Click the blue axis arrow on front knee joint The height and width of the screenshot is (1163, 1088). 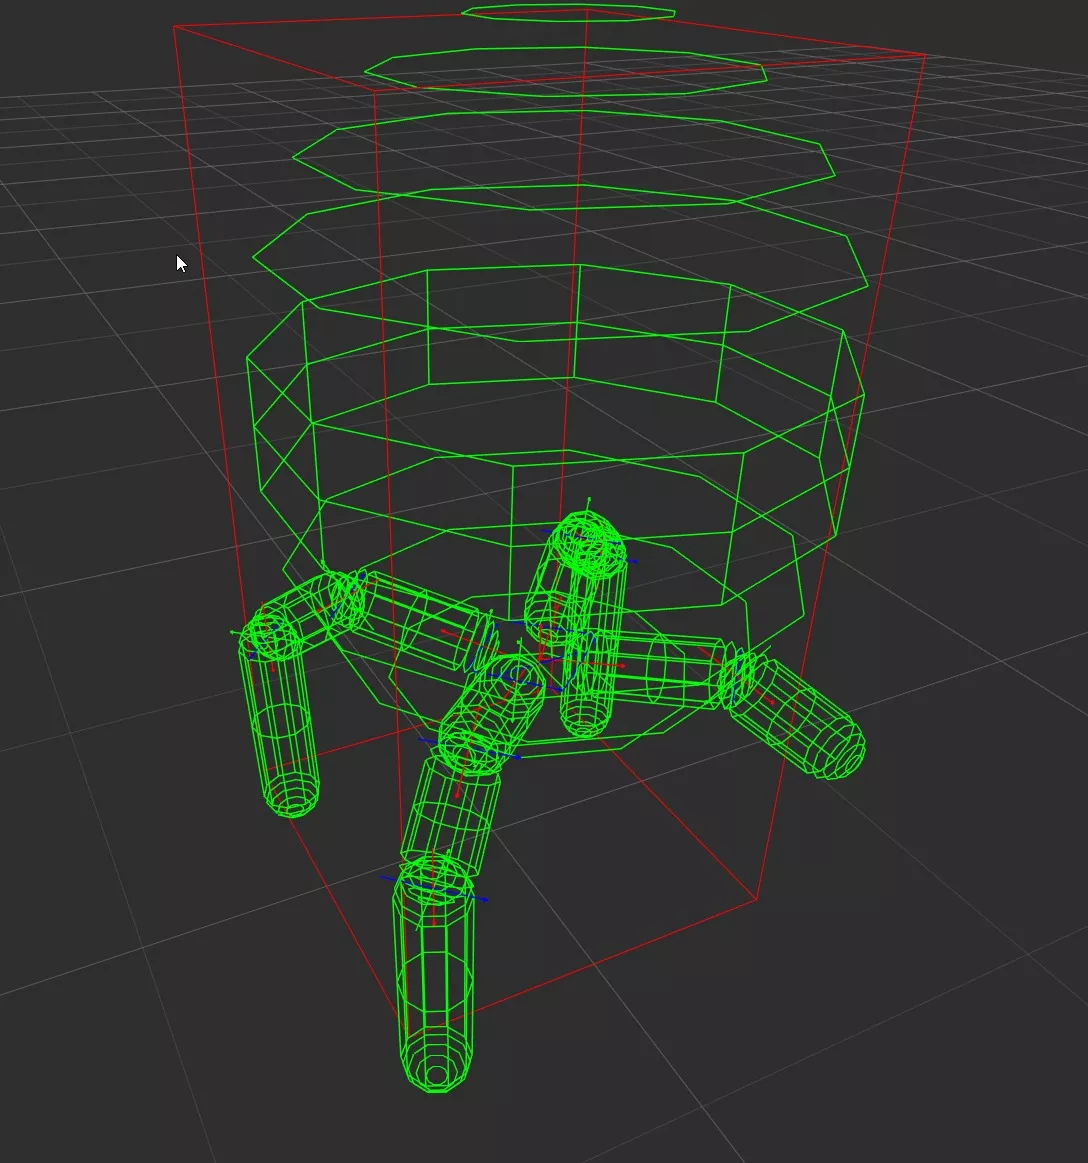coord(435,889)
